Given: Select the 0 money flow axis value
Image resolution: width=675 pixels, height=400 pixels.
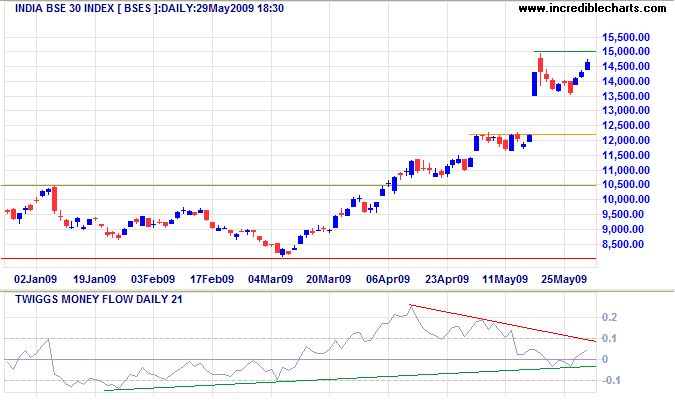Looking at the screenshot, I should [x=605, y=360].
